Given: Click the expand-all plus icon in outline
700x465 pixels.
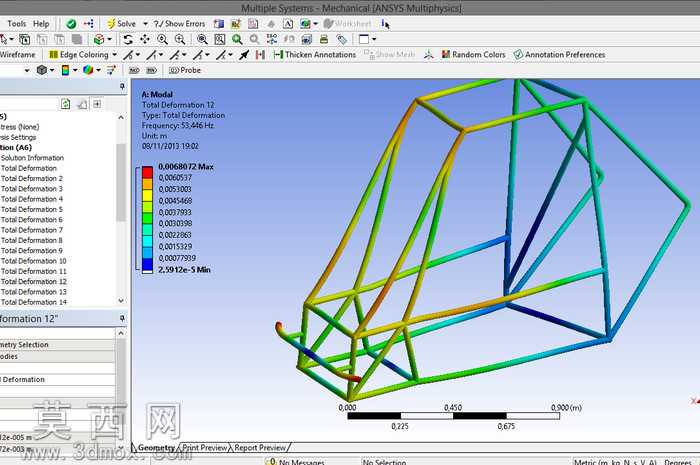Looking at the screenshot, I should pyautogui.click(x=97, y=104).
